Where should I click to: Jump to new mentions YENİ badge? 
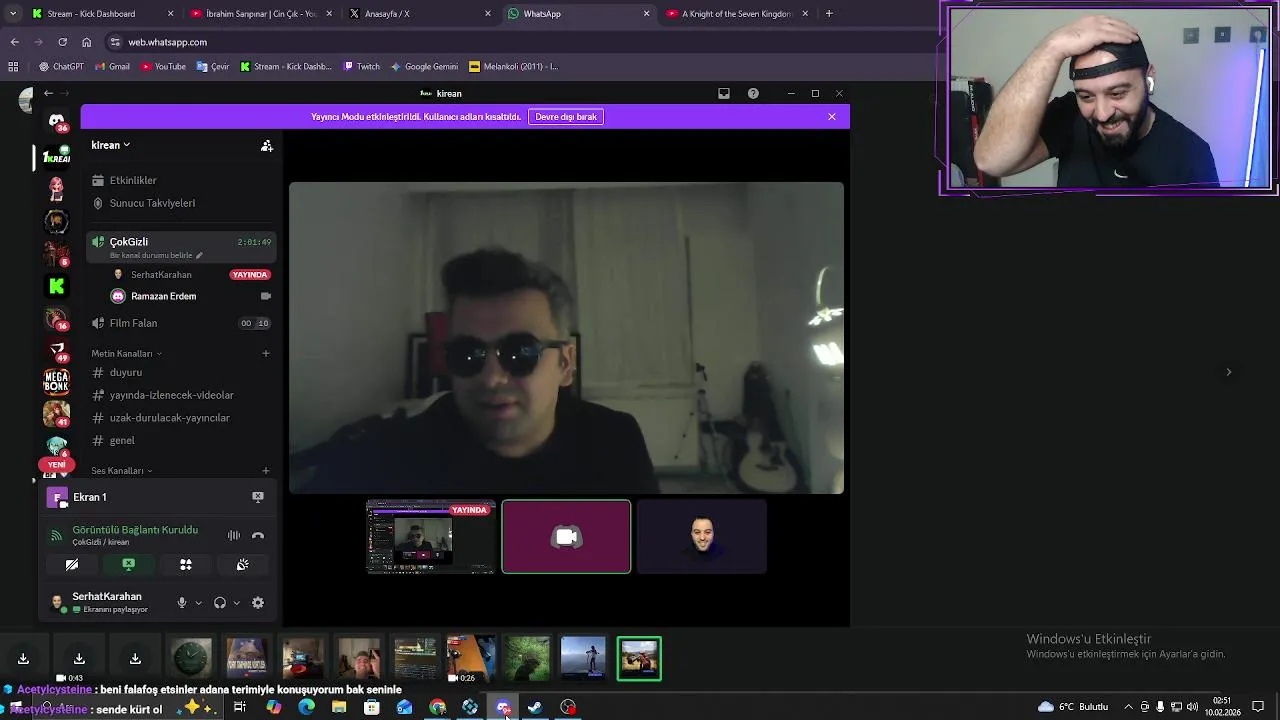click(x=57, y=465)
